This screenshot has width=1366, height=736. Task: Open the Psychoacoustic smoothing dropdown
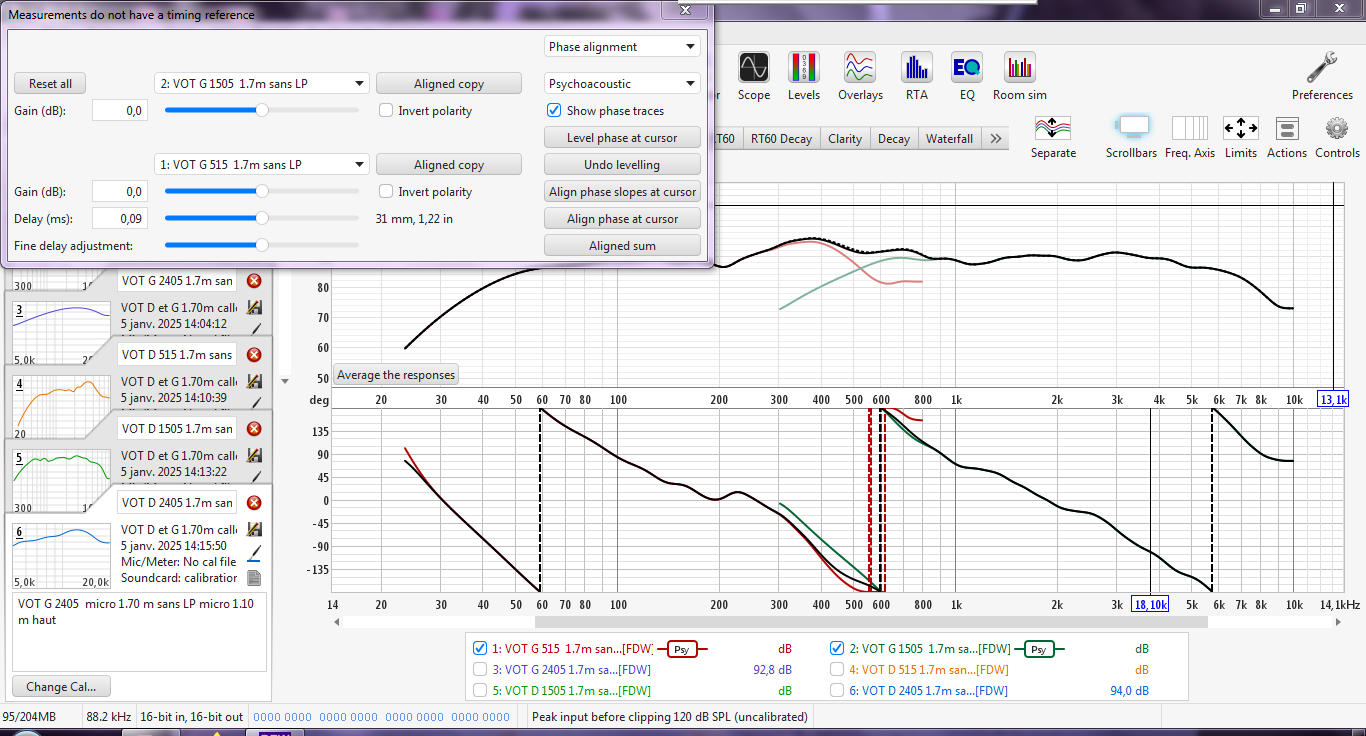click(622, 84)
